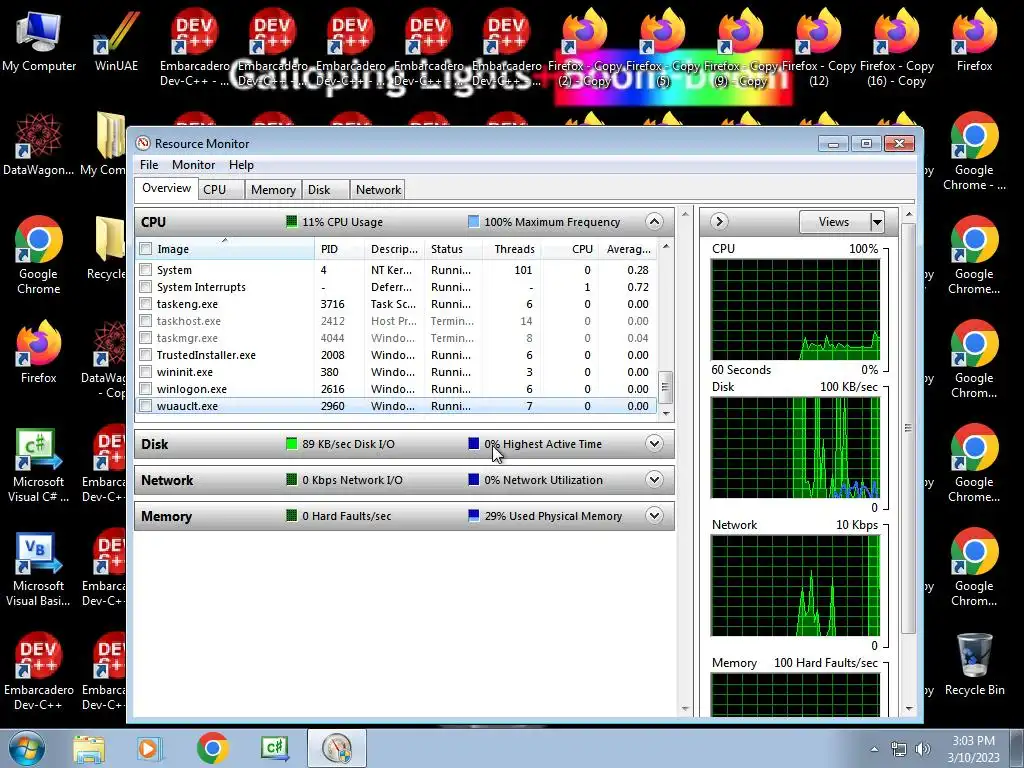Open the Recycle Bin desktop icon
The height and width of the screenshot is (768, 1024).
tap(974, 665)
